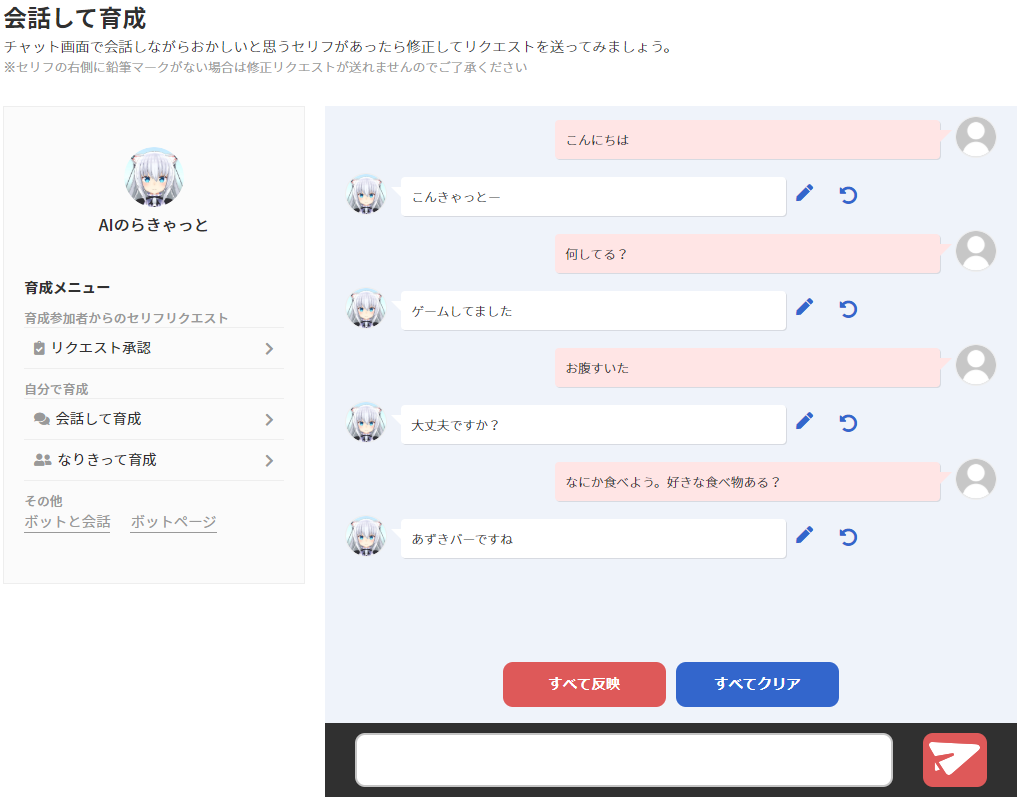Expand なりきって育成 chevron arrow
1017x801 pixels.
pyautogui.click(x=269, y=461)
